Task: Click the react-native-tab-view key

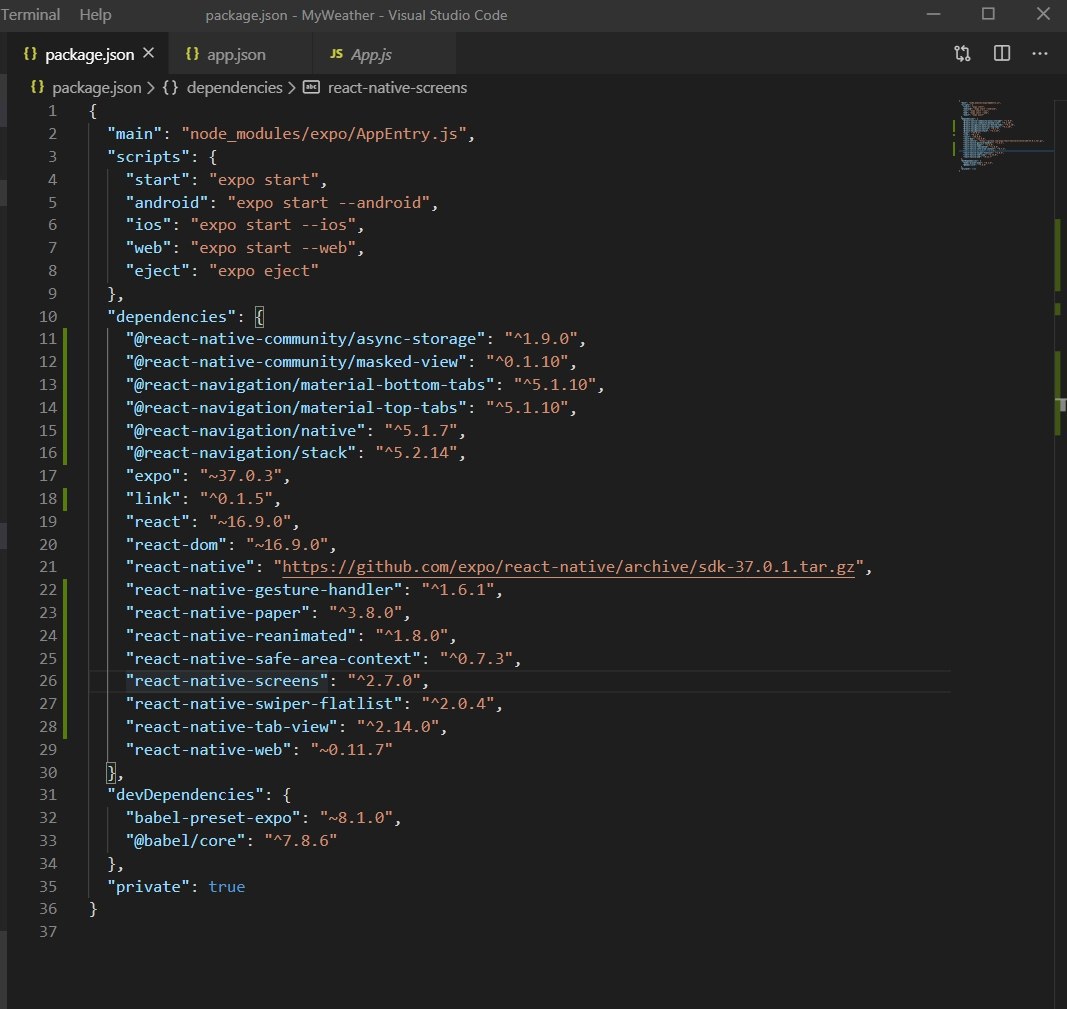Action: point(232,727)
